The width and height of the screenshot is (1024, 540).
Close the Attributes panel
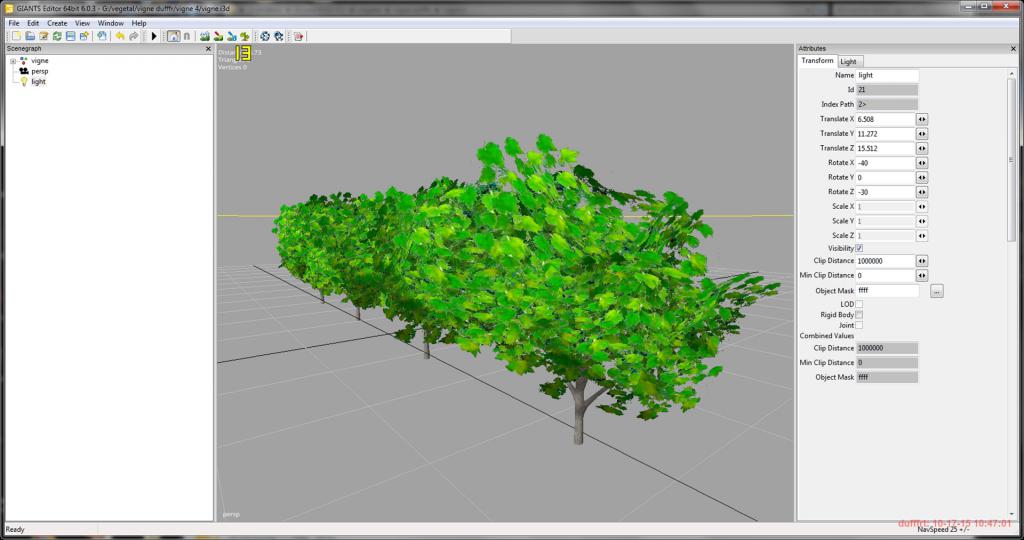(1014, 49)
